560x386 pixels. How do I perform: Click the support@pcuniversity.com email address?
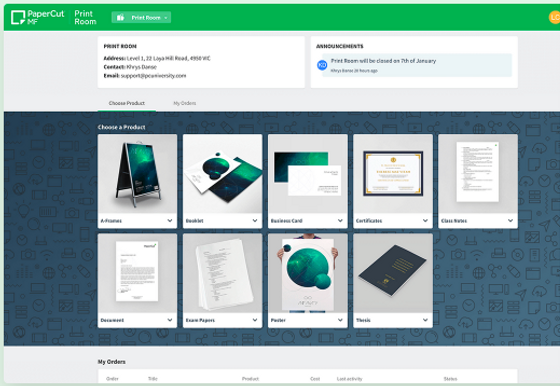(153, 76)
